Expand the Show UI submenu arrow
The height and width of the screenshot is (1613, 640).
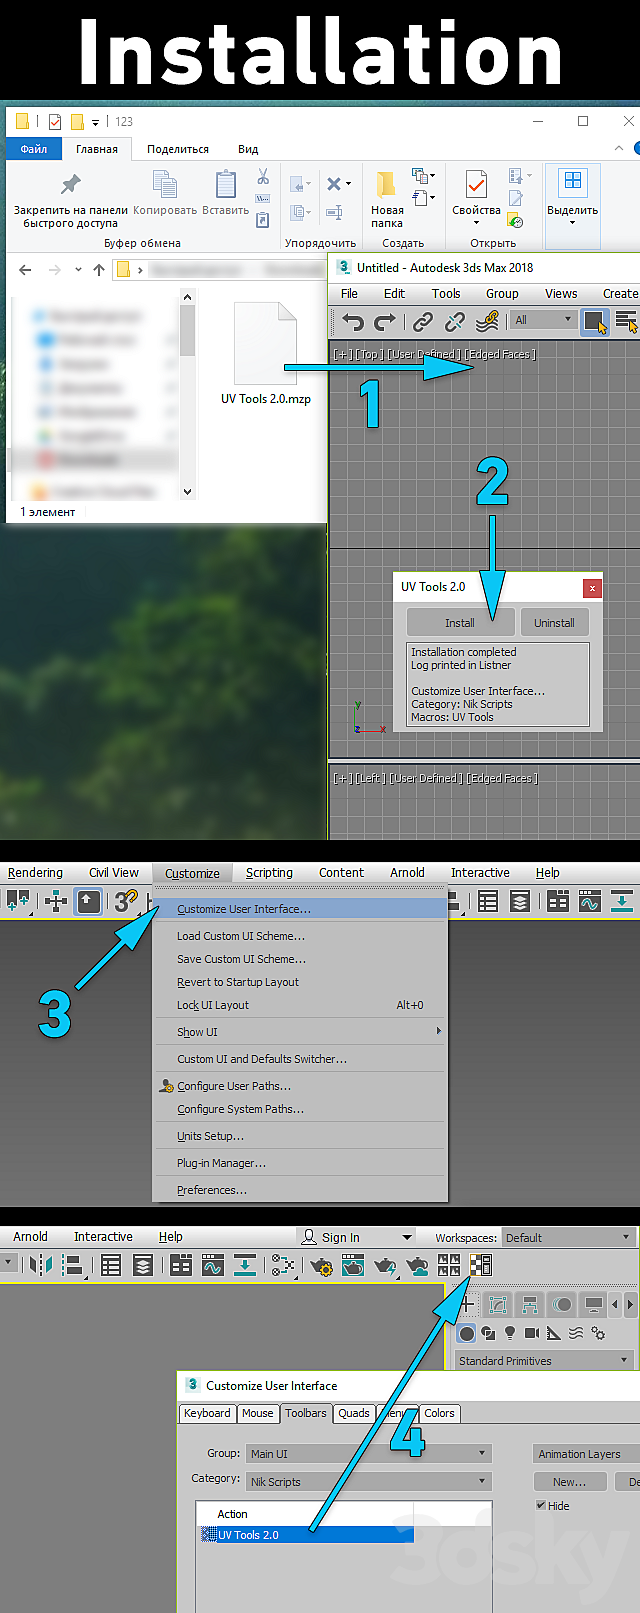point(438,1031)
